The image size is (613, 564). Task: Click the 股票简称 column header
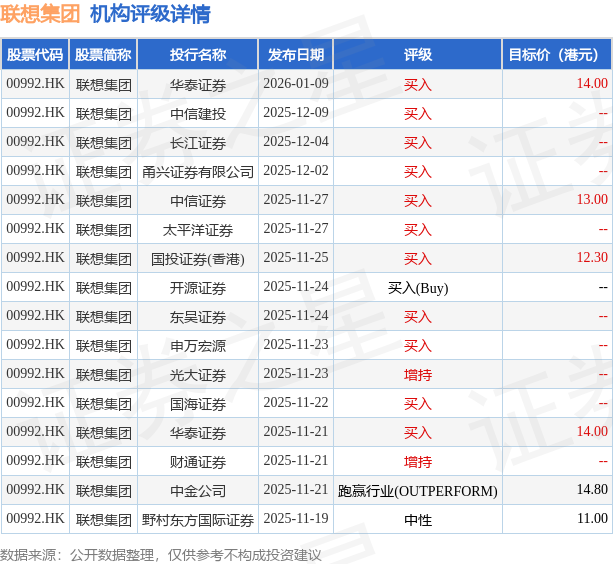click(103, 54)
